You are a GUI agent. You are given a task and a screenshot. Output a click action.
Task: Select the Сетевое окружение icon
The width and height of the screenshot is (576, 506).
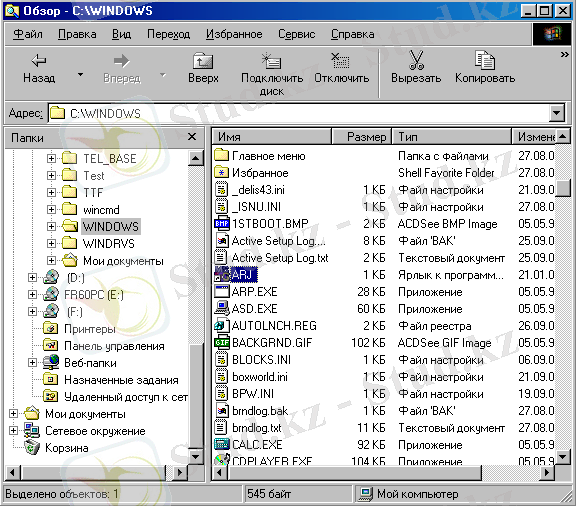32,430
